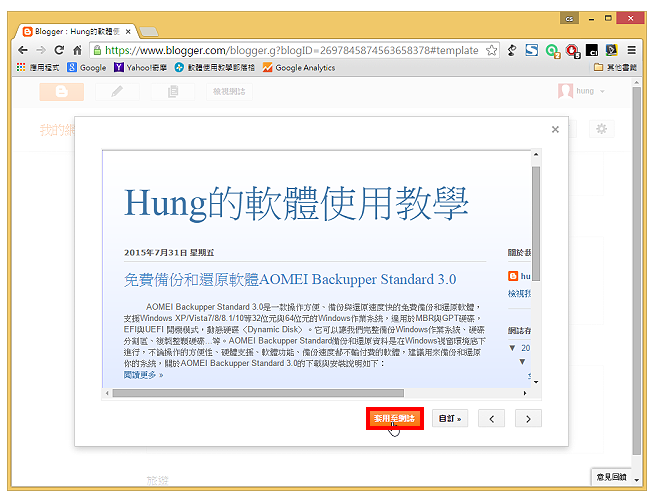Go to next template with right chevron

click(x=528, y=418)
